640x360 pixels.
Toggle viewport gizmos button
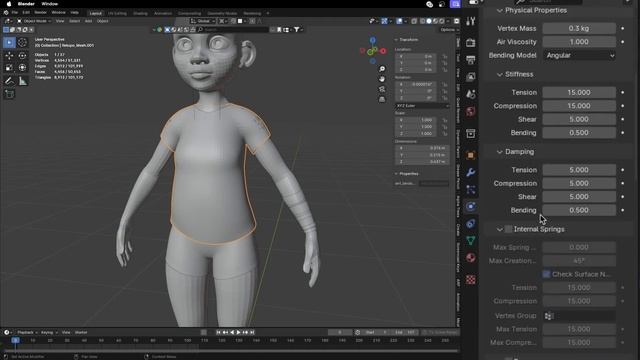(384, 21)
